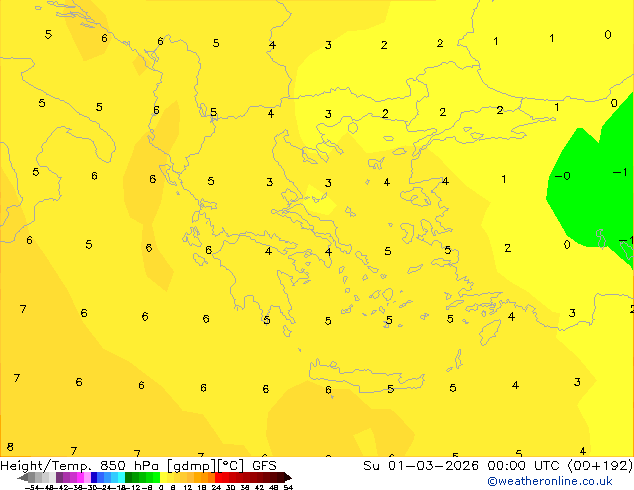Image resolution: width=634 pixels, height=490 pixels.
Task: Select the dark blue legend swatch above -30
Action: (94, 477)
